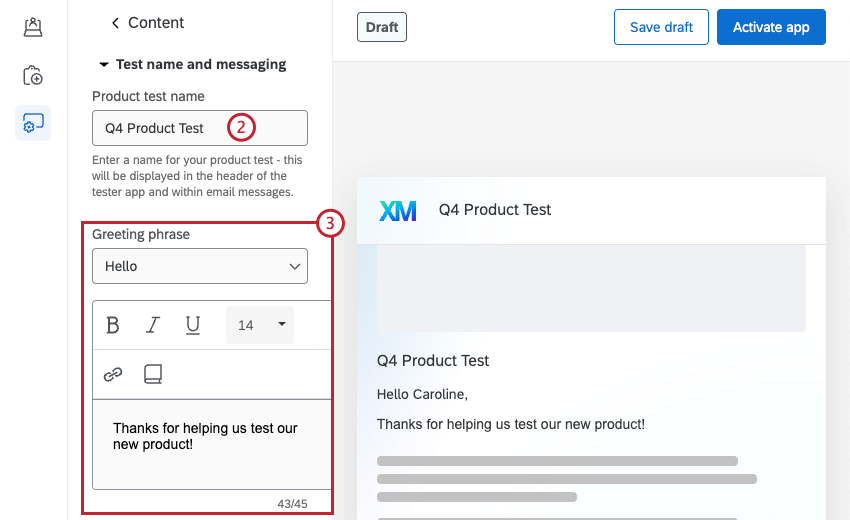Click the Save draft button
Image resolution: width=850 pixels, height=520 pixels.
click(x=661, y=27)
